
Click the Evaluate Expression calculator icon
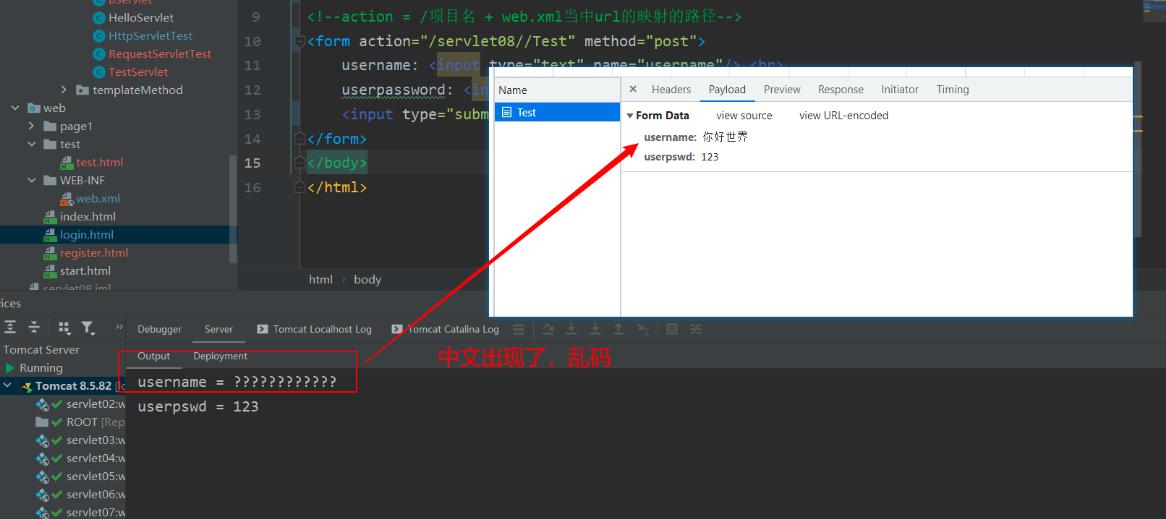(x=671, y=329)
